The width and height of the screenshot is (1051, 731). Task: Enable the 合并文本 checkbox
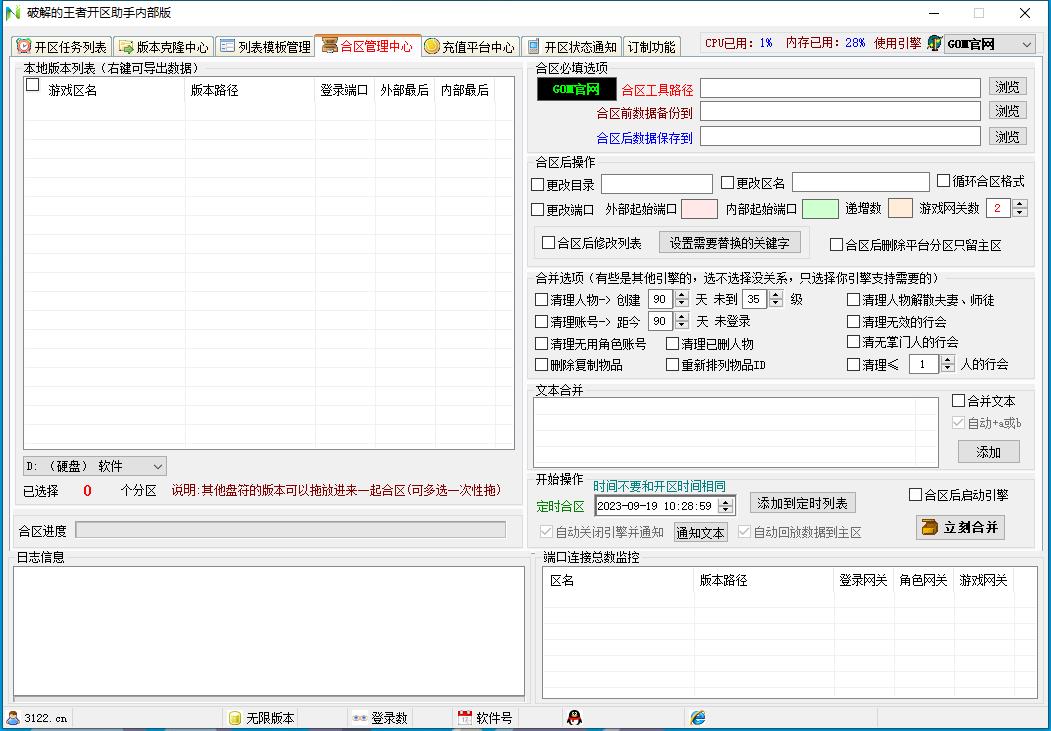[x=959, y=400]
